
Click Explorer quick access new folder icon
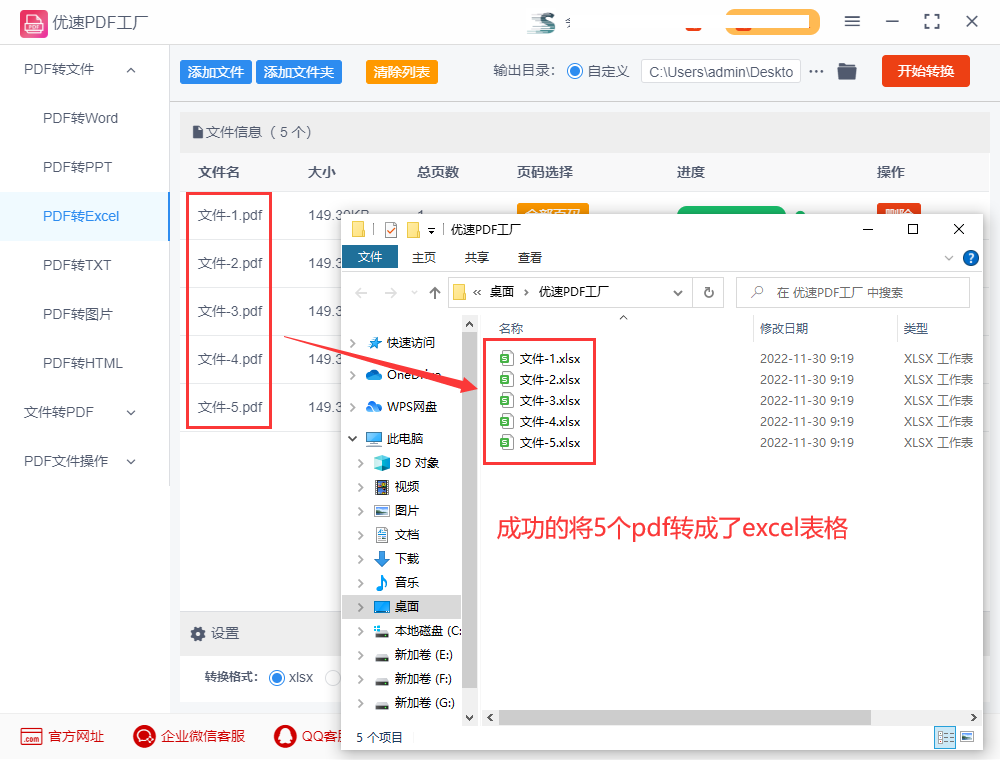[413, 229]
